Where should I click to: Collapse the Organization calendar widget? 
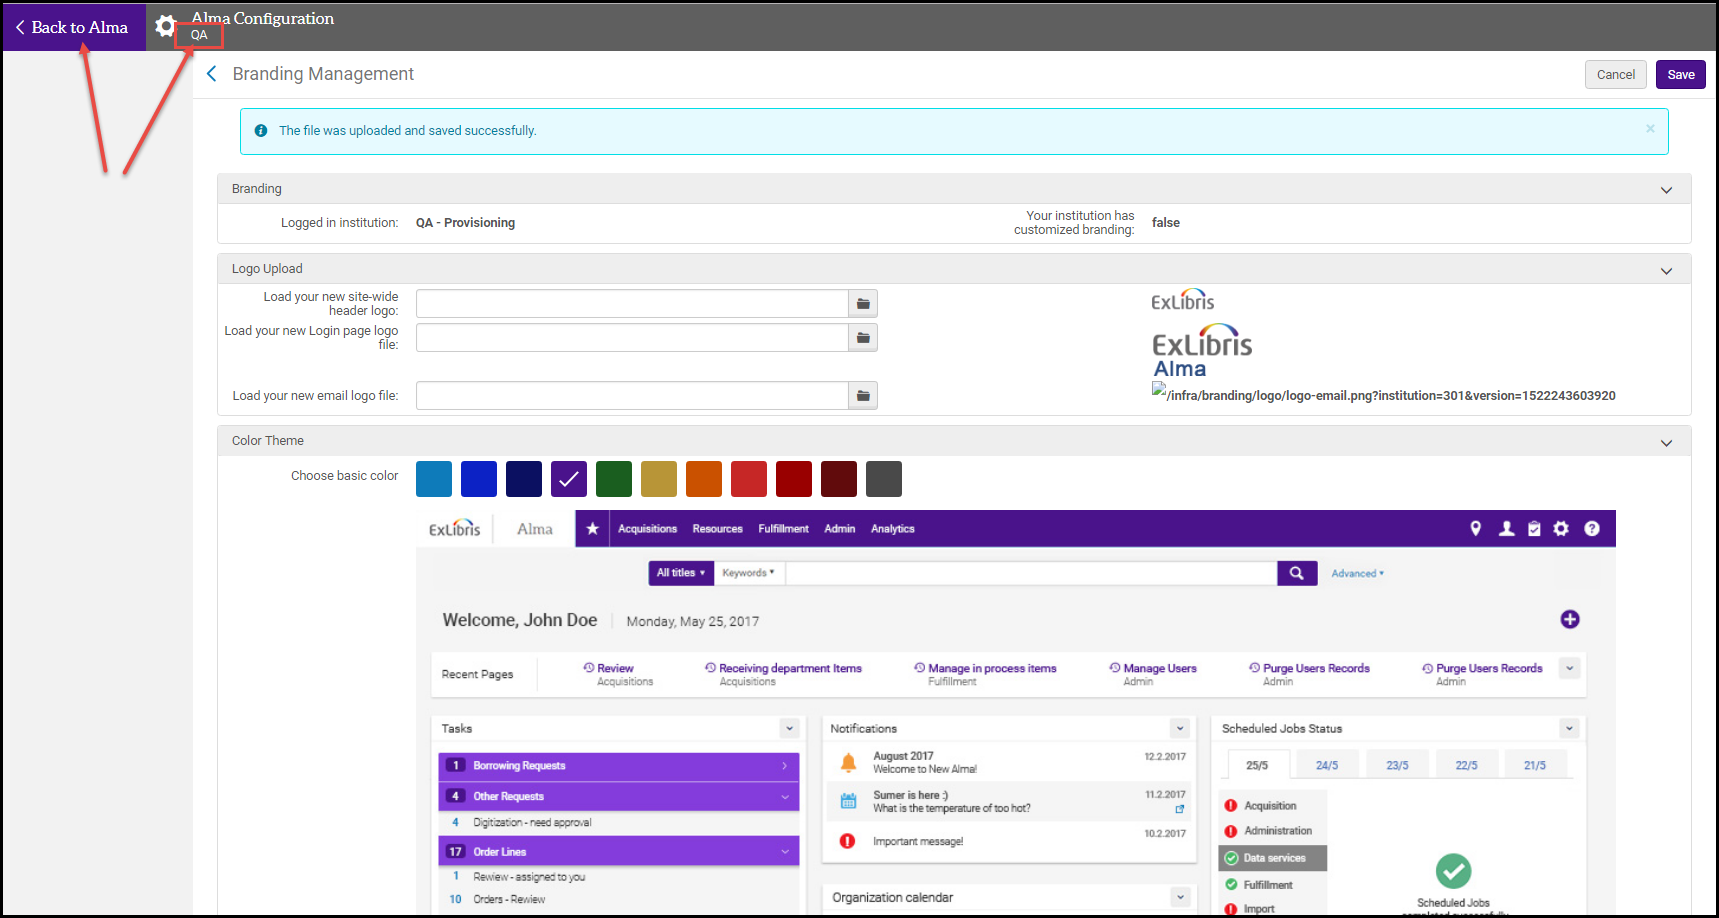[1180, 897]
